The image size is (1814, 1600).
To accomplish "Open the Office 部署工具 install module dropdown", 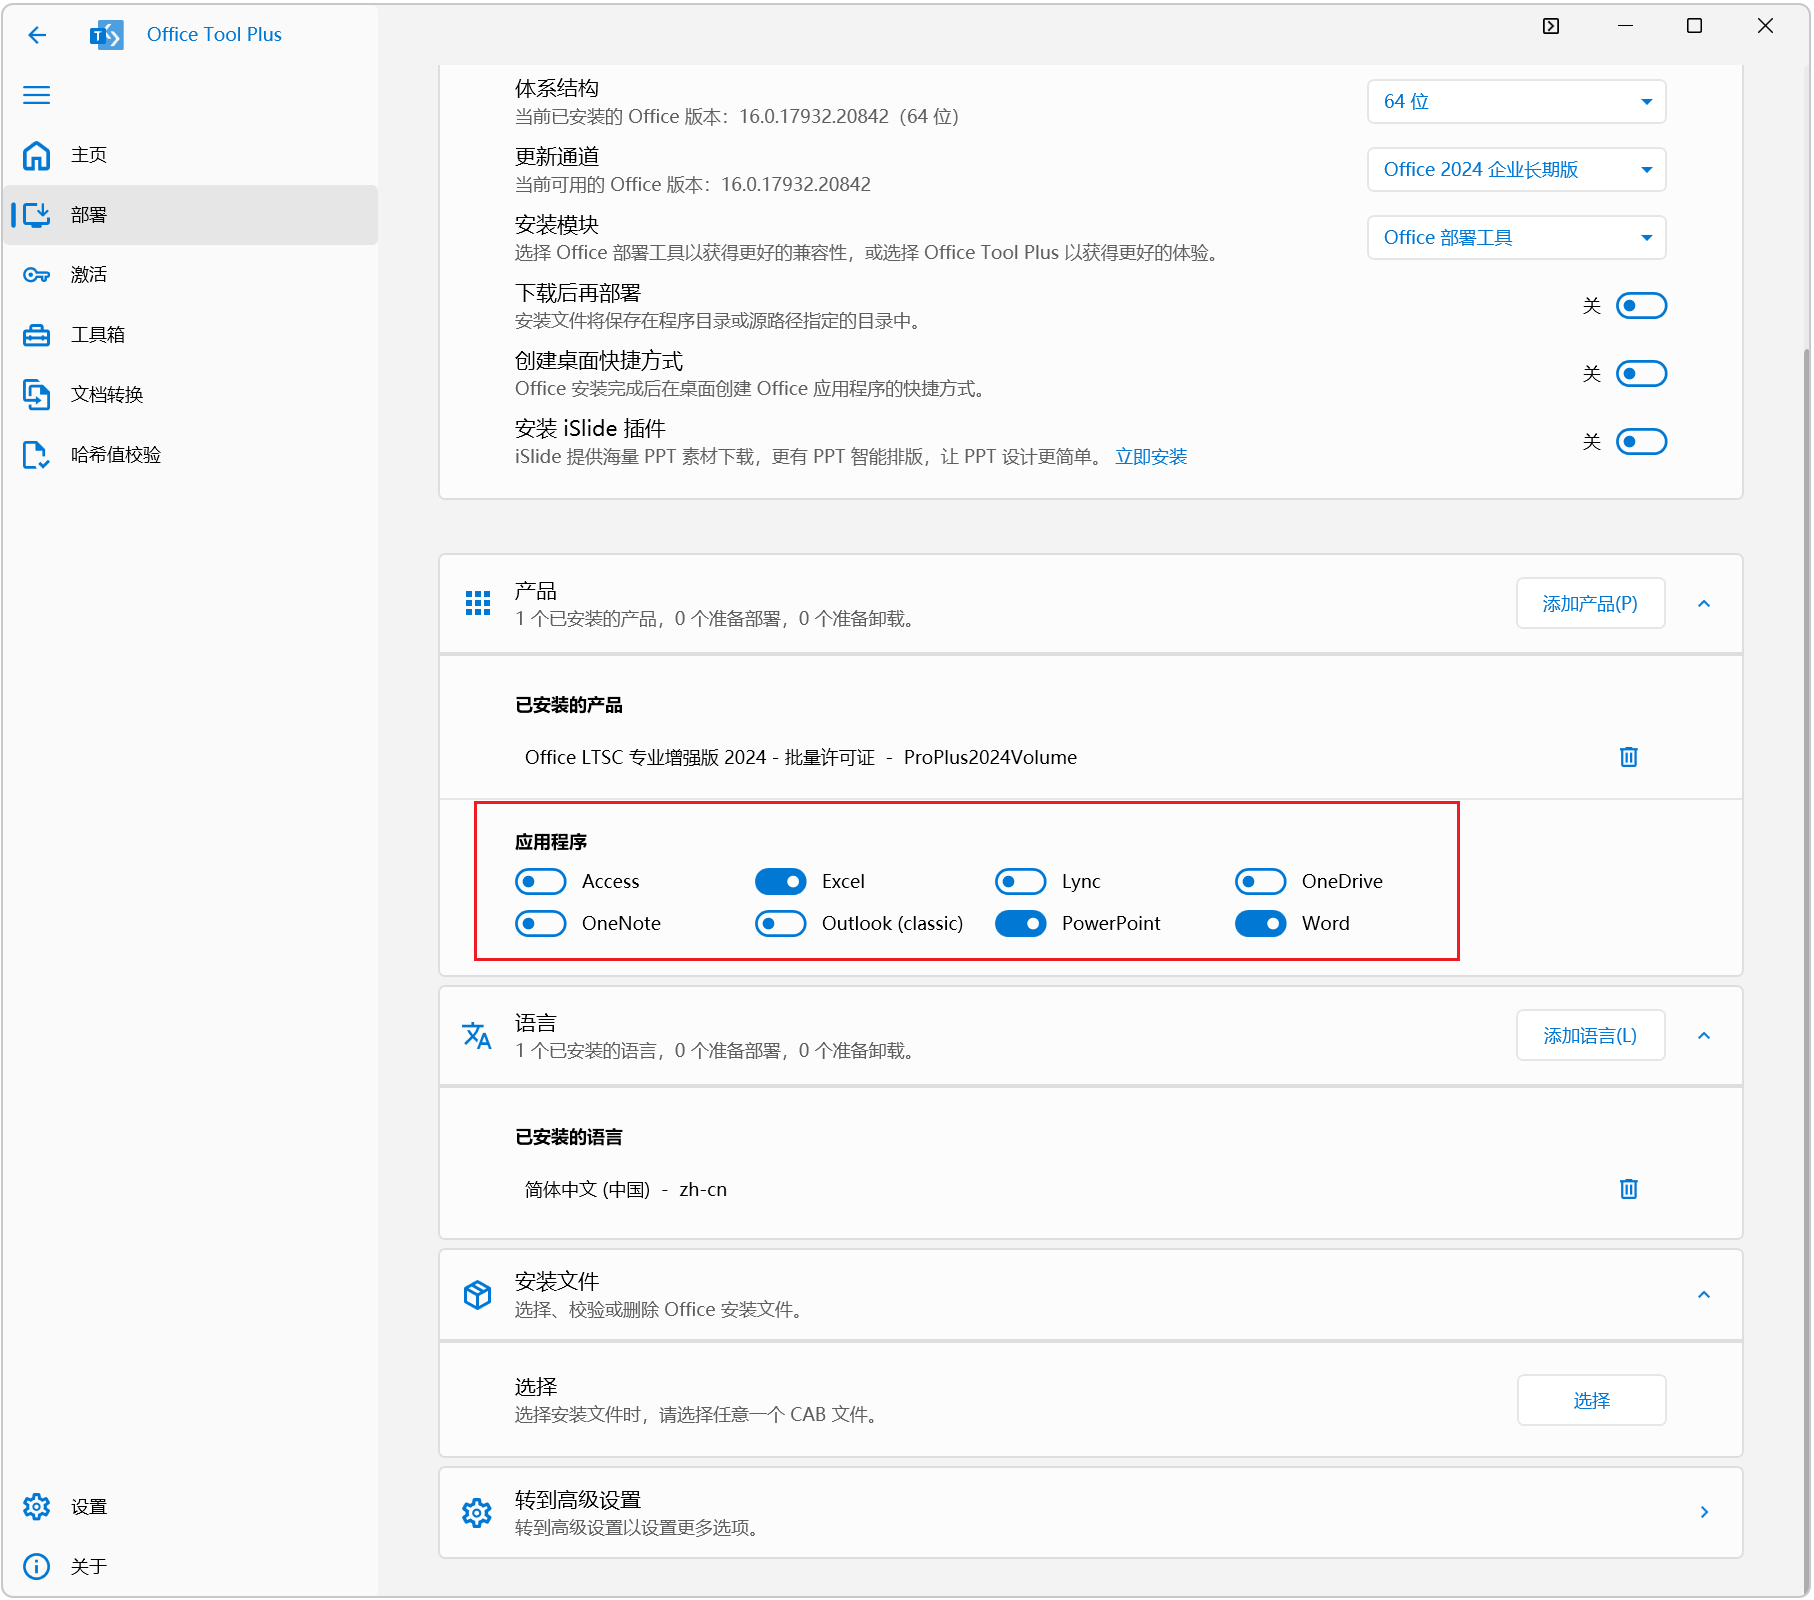I will point(1517,238).
